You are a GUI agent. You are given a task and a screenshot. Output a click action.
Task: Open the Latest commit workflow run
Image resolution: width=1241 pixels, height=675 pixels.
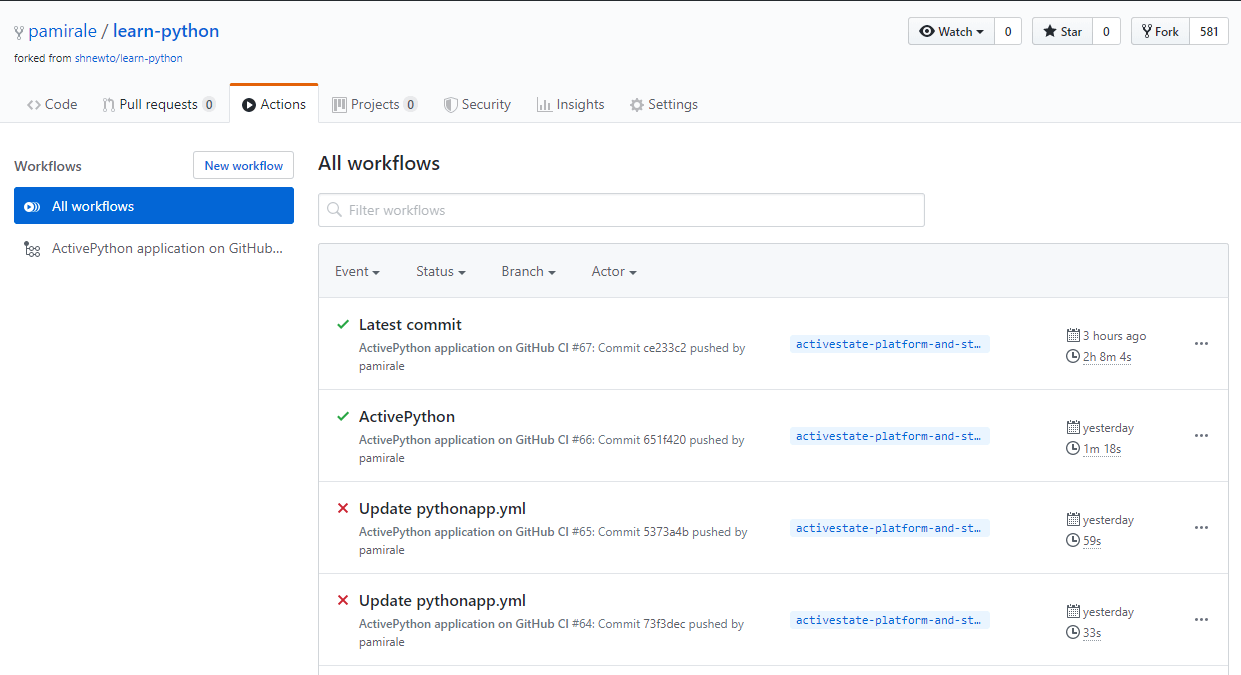tap(410, 324)
